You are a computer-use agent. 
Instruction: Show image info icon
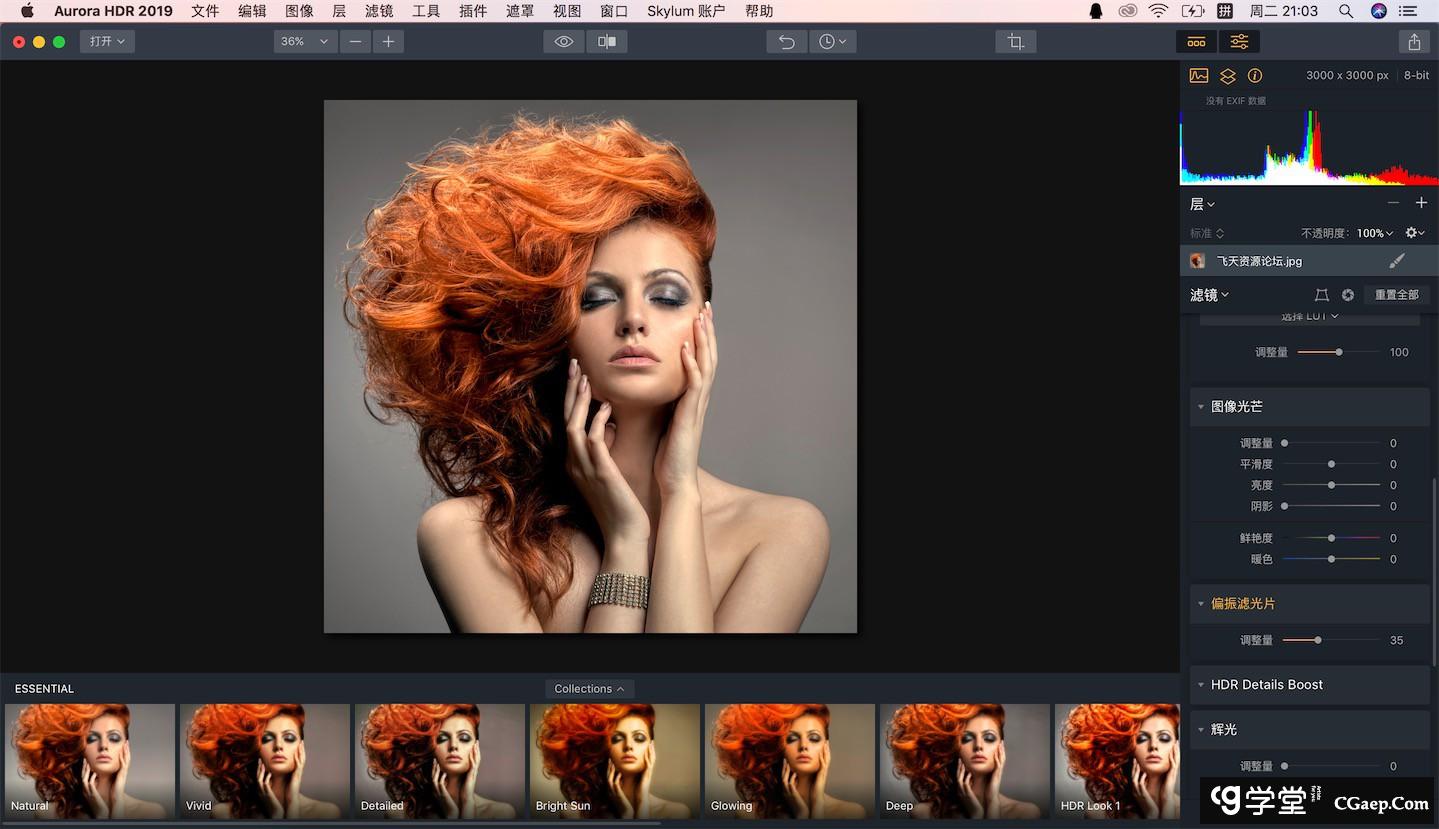pos(1255,76)
